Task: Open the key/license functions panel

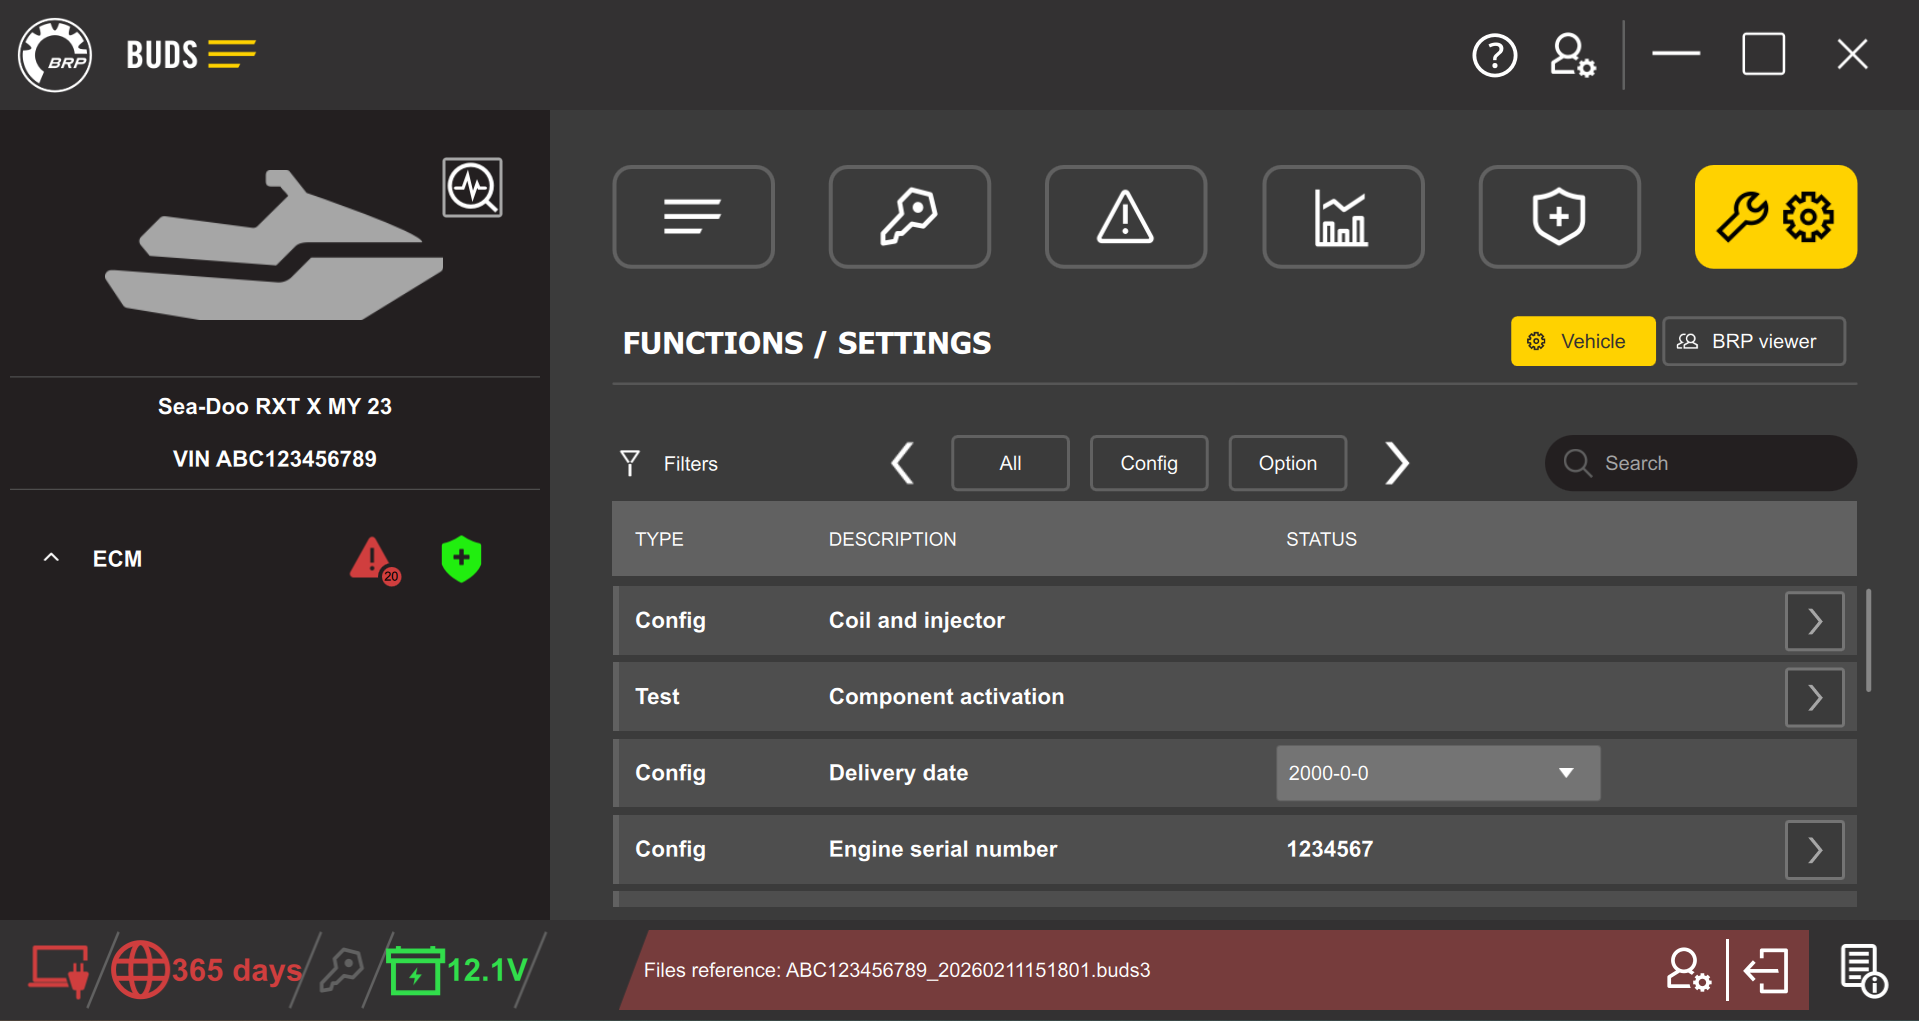Action: [909, 217]
